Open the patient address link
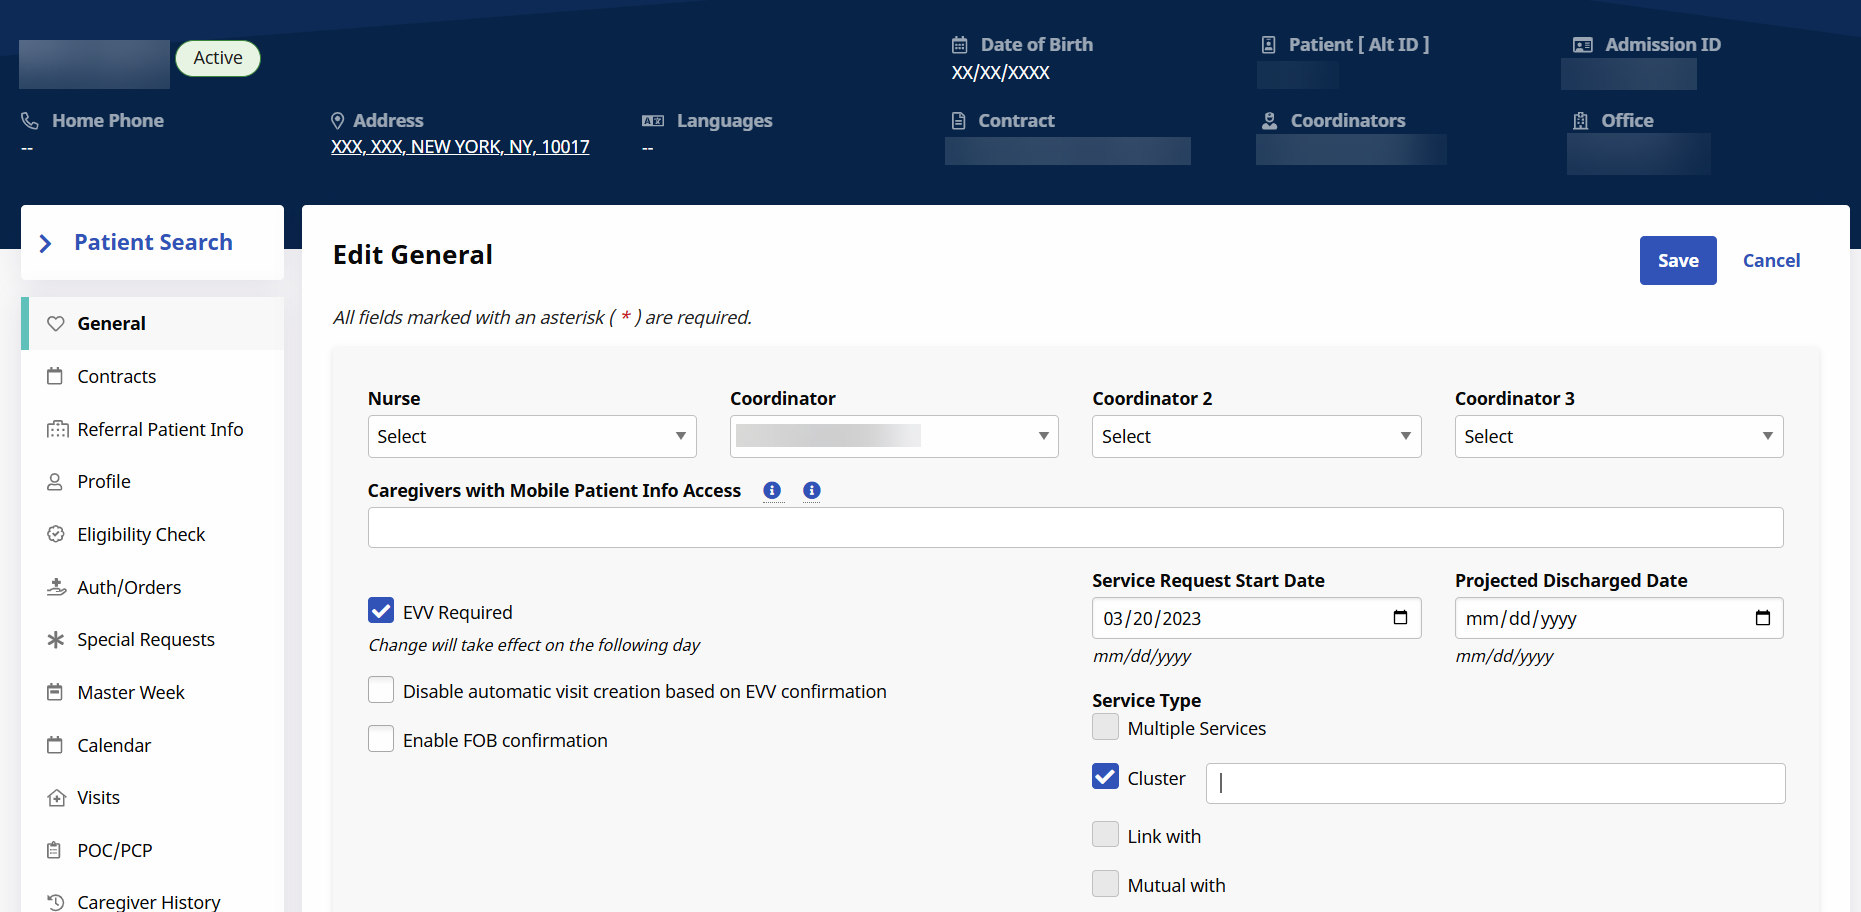1861x912 pixels. point(460,147)
